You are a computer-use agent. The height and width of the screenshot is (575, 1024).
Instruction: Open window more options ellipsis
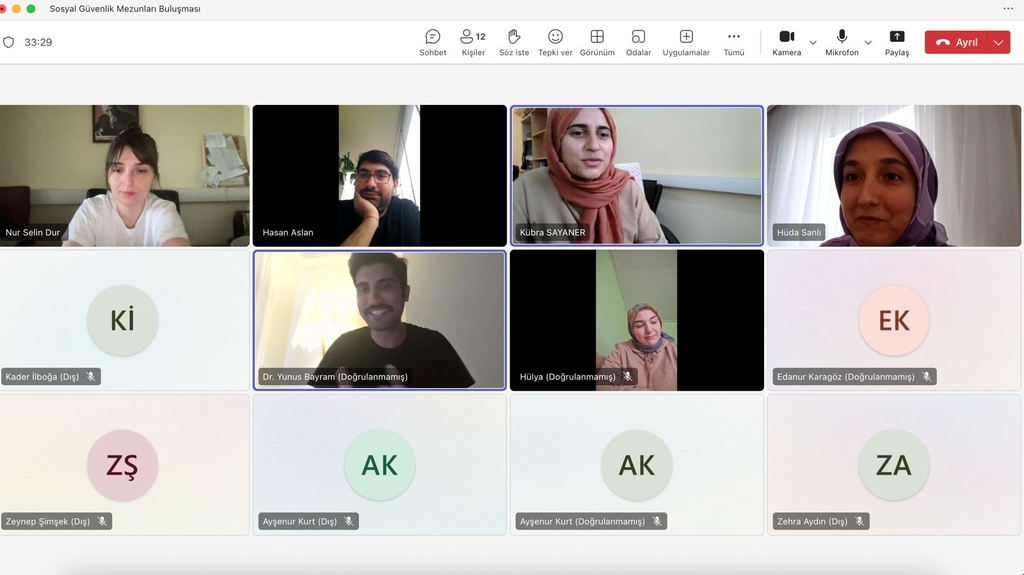1008,8
